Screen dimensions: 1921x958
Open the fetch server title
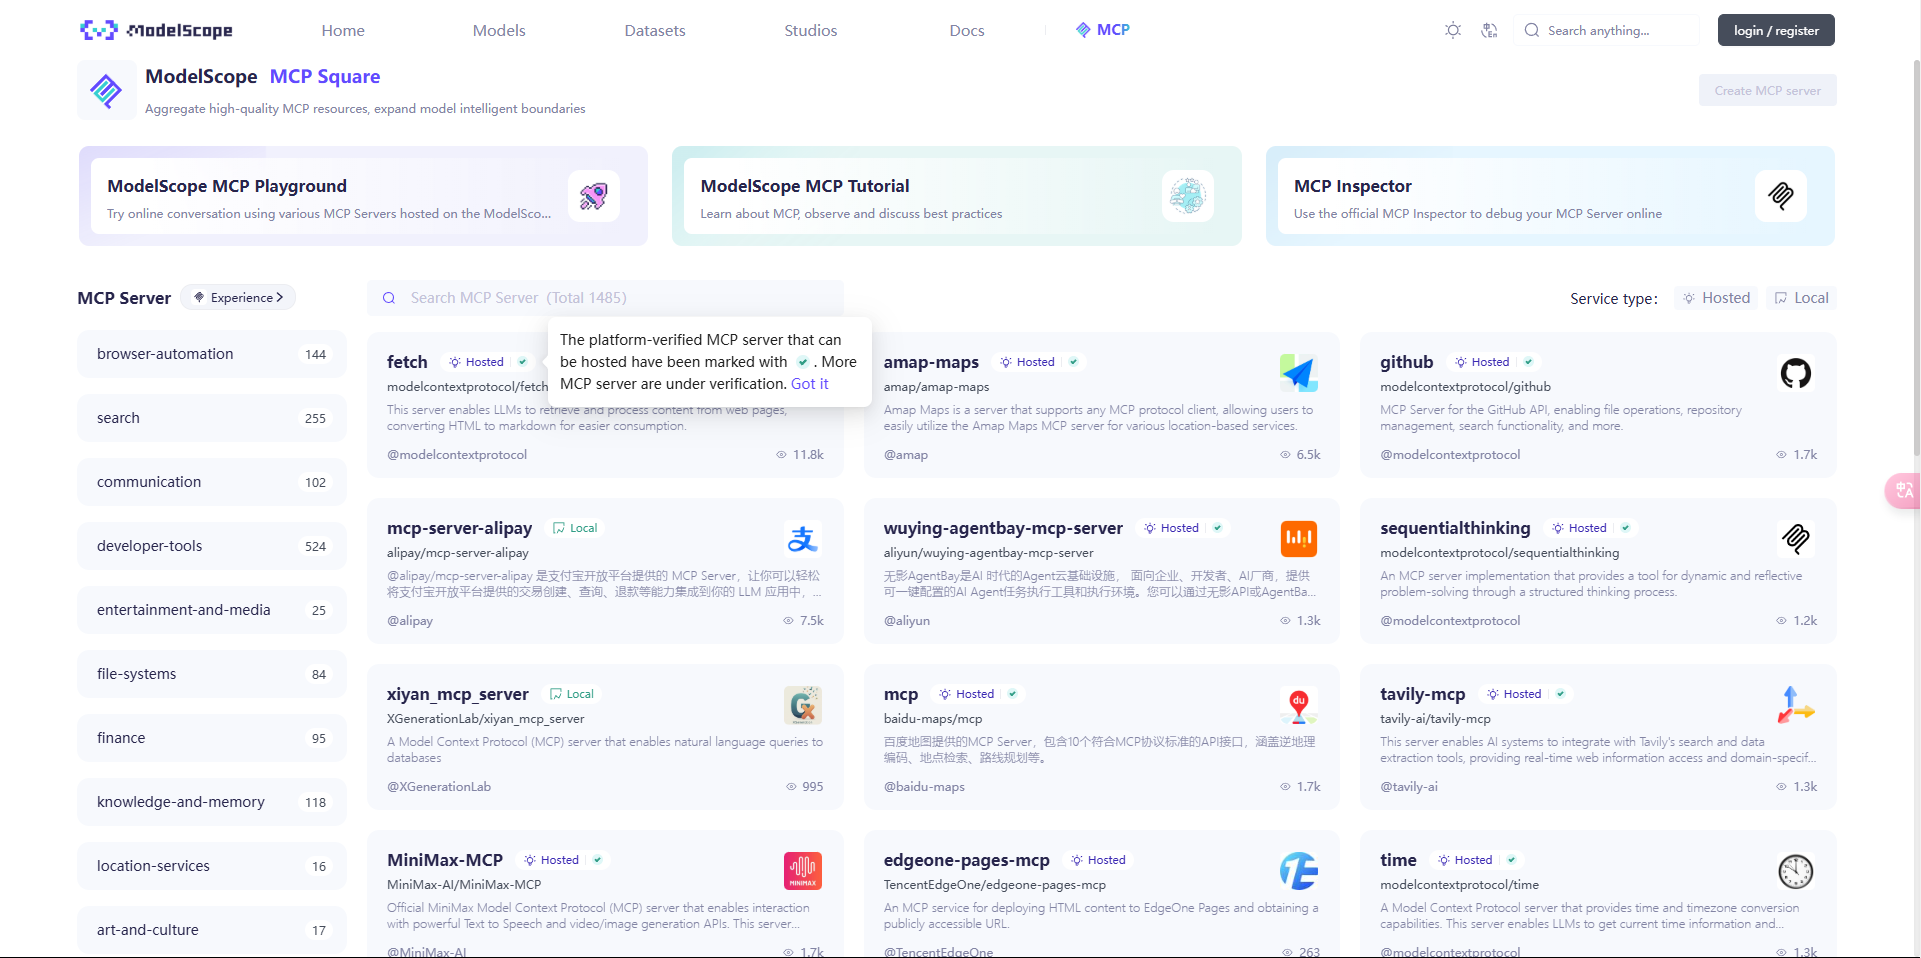(x=407, y=362)
